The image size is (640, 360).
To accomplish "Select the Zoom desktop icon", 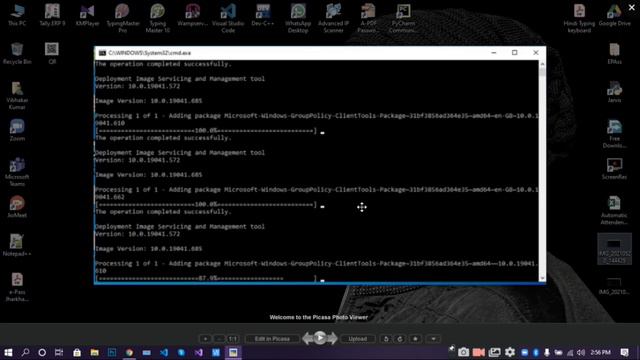I will click(x=17, y=130).
